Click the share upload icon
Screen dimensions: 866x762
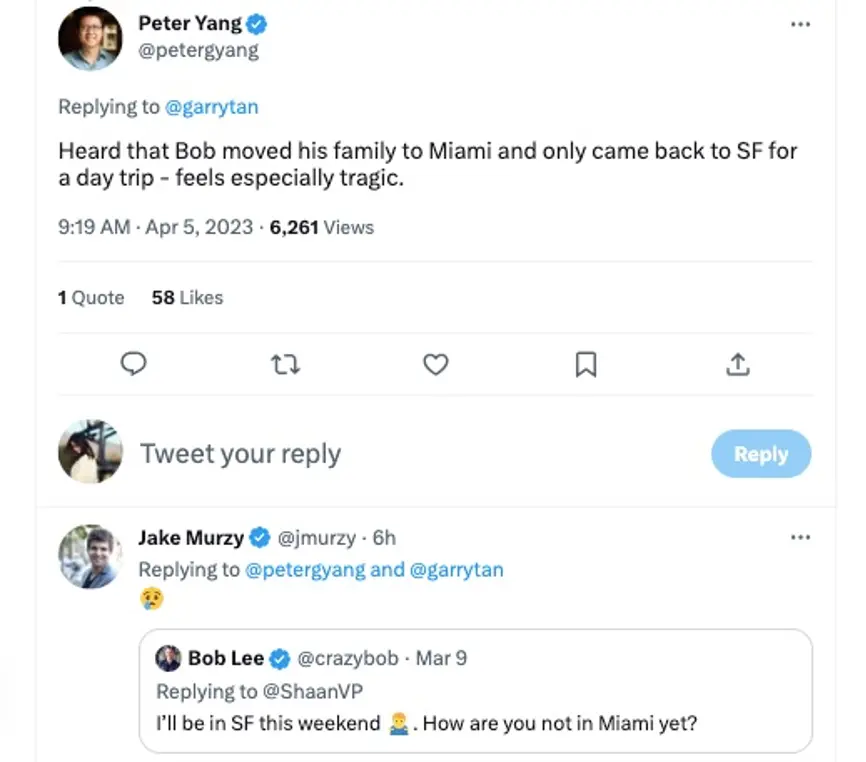[x=737, y=364]
